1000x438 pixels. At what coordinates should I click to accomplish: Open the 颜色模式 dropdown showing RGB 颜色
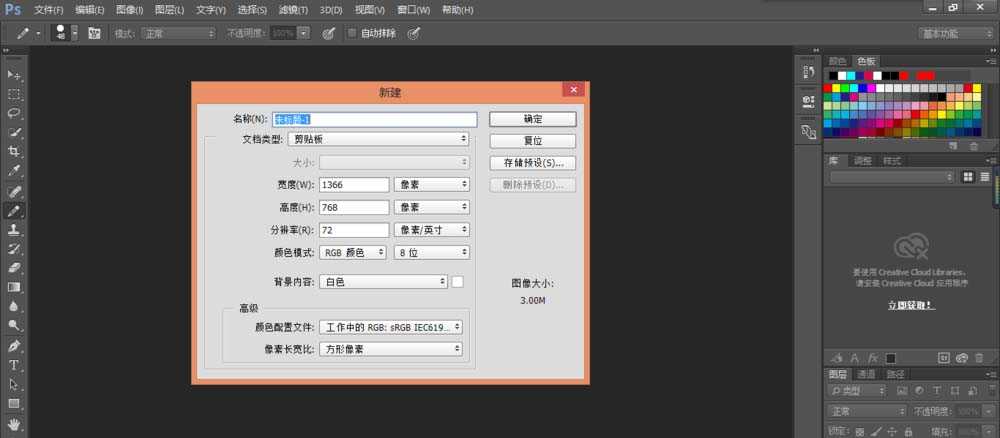pyautogui.click(x=353, y=253)
